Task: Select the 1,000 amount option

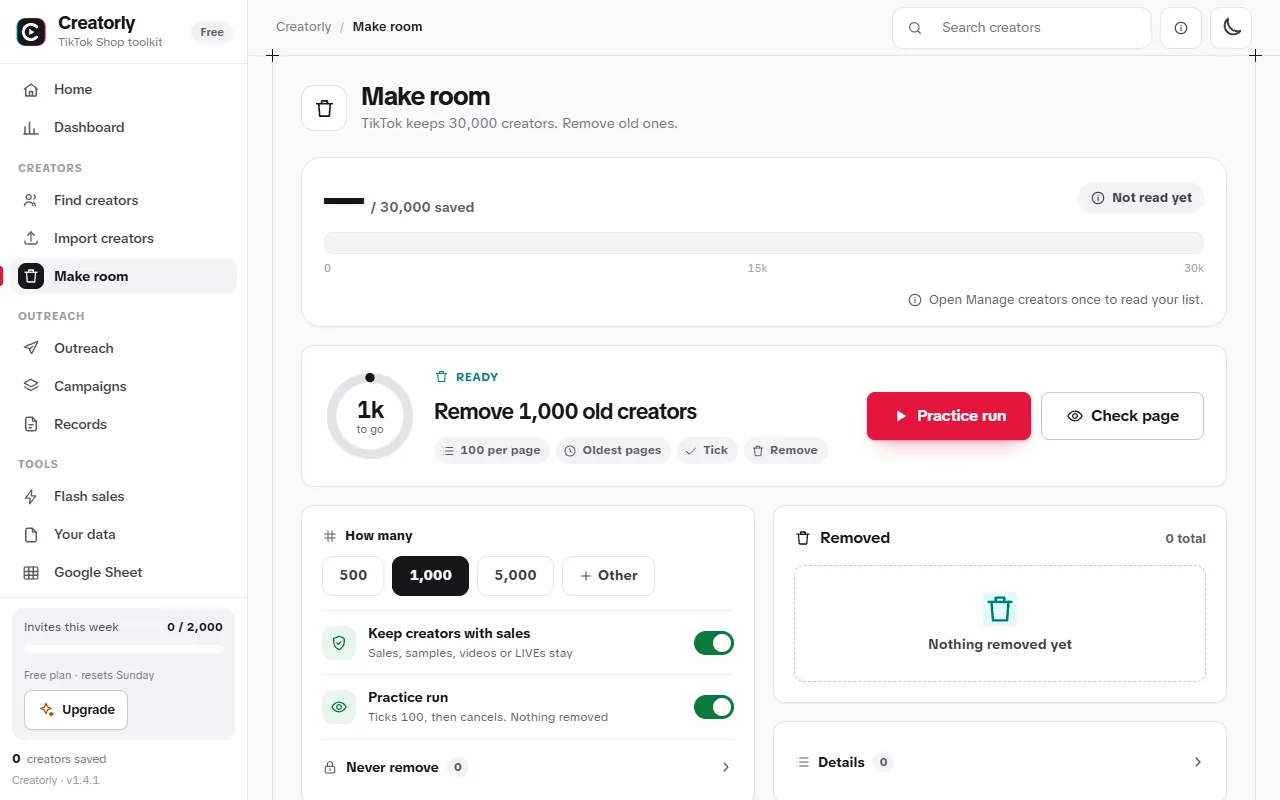Action: [x=430, y=576]
